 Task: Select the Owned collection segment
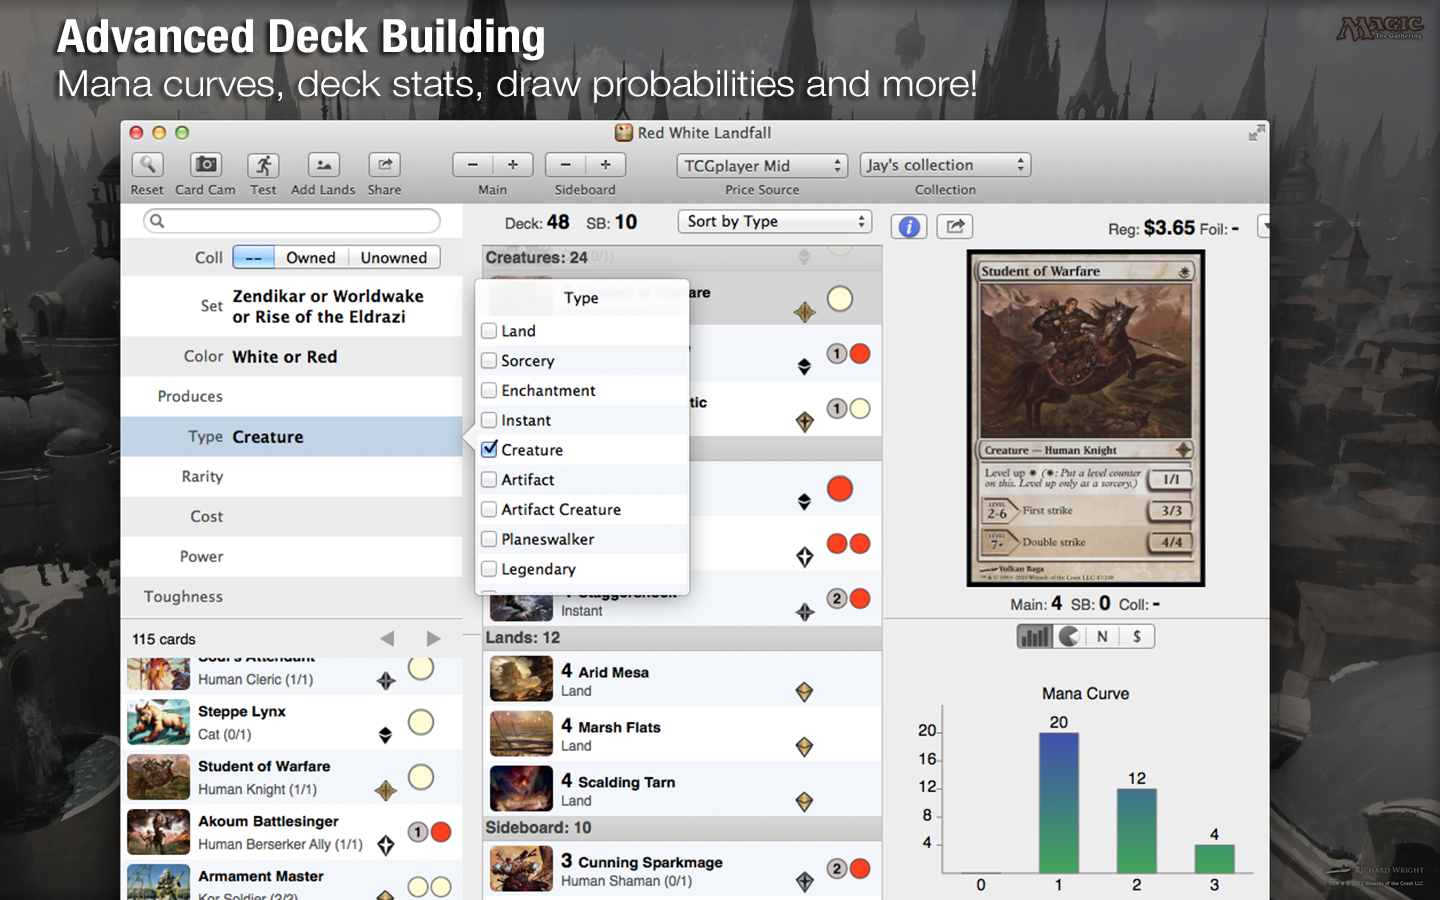[311, 258]
